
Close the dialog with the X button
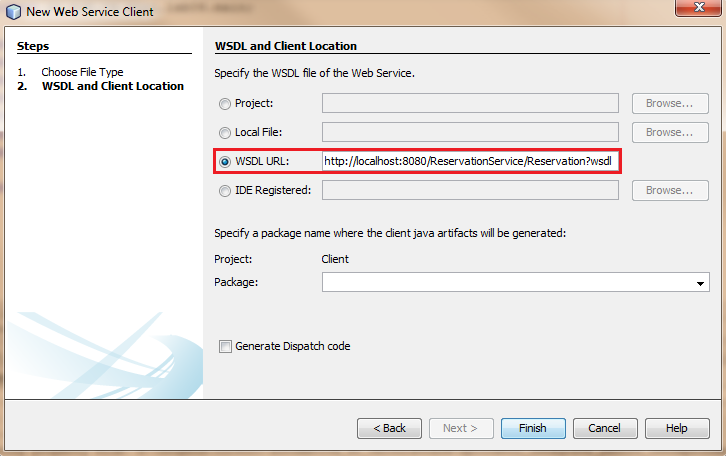(698, 7)
